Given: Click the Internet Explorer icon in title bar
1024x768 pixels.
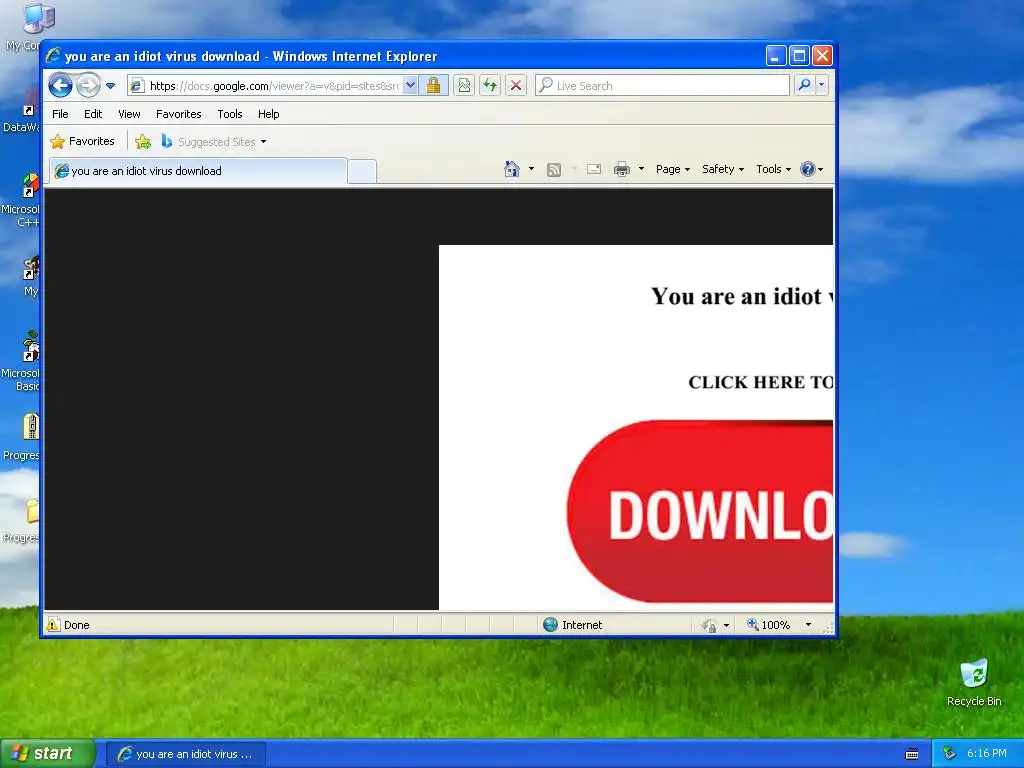Looking at the screenshot, I should tap(54, 56).
